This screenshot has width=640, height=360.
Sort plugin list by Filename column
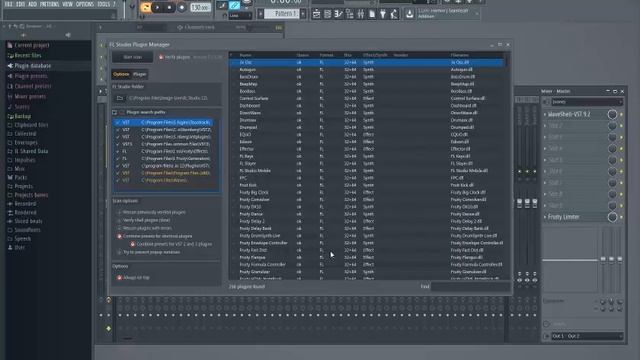pyautogui.click(x=460, y=55)
